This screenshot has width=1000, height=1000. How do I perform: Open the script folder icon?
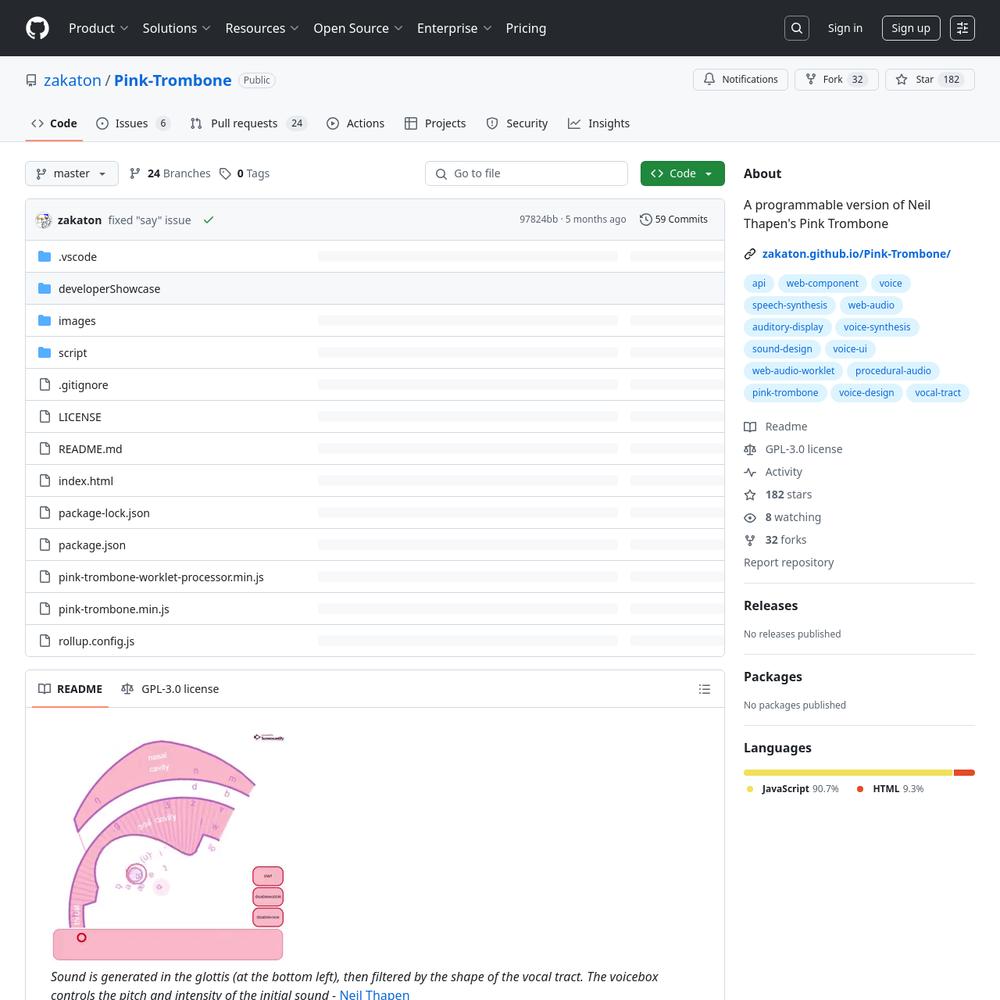[45, 352]
